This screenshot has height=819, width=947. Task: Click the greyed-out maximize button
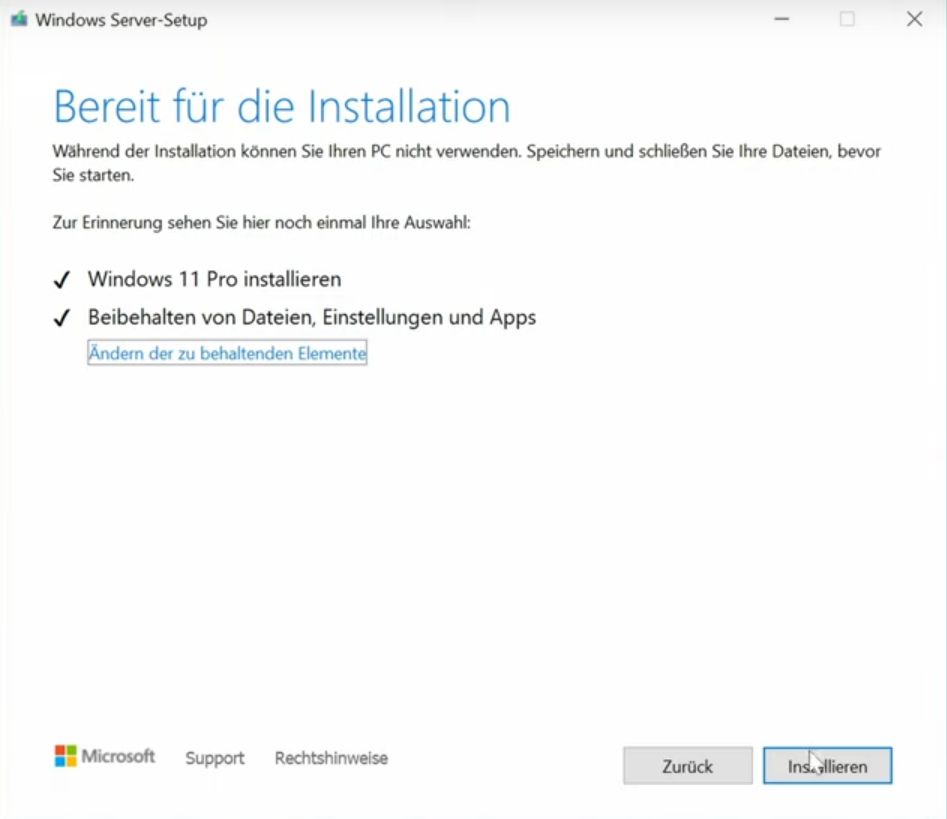tap(847, 20)
